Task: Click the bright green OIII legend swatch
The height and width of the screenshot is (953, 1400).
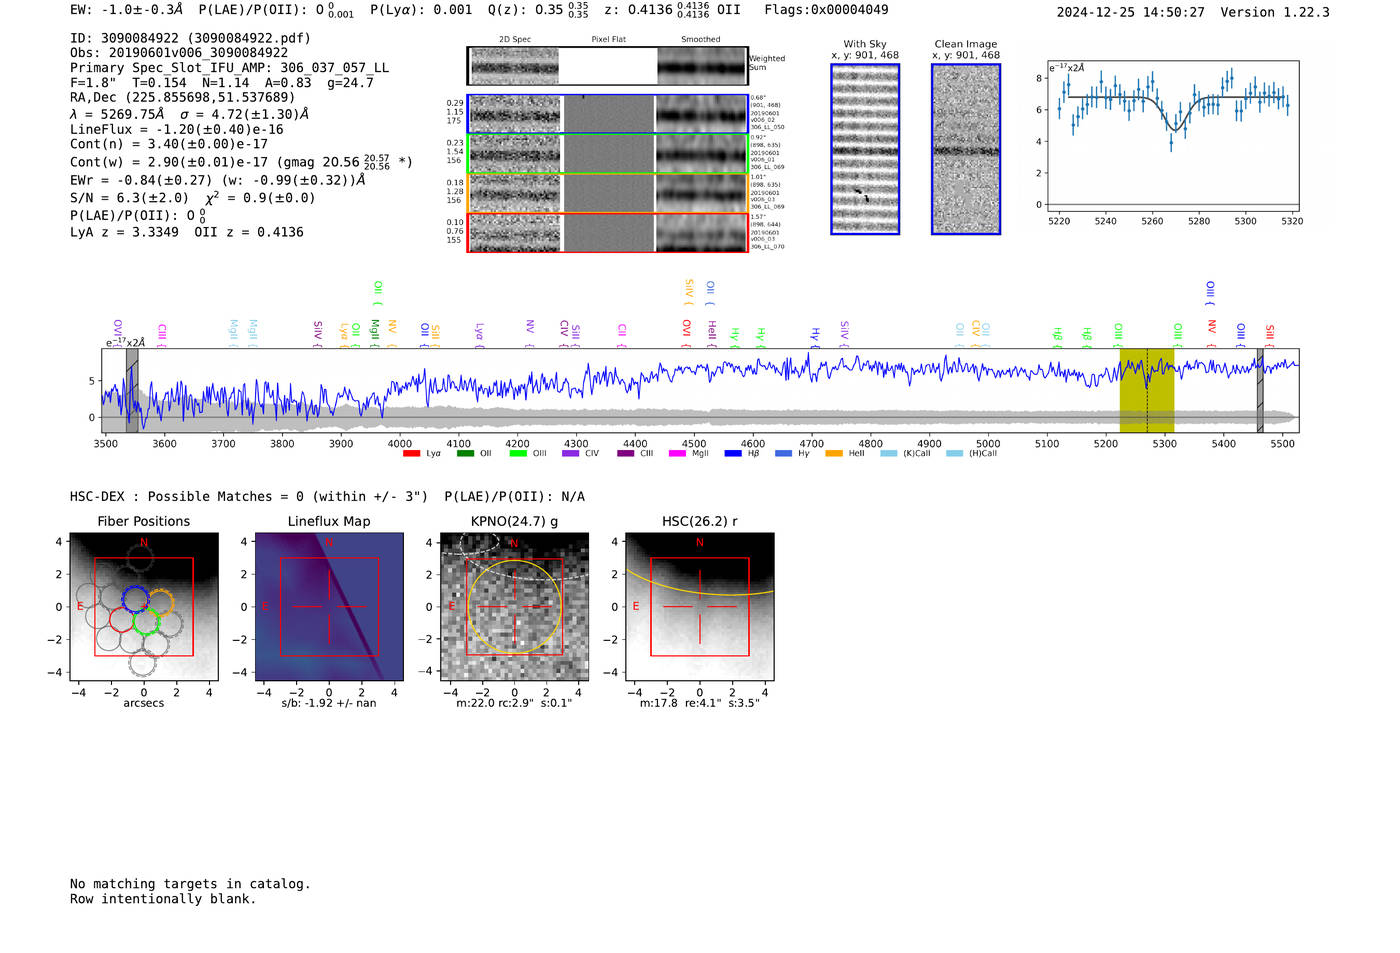Action: pos(518,454)
